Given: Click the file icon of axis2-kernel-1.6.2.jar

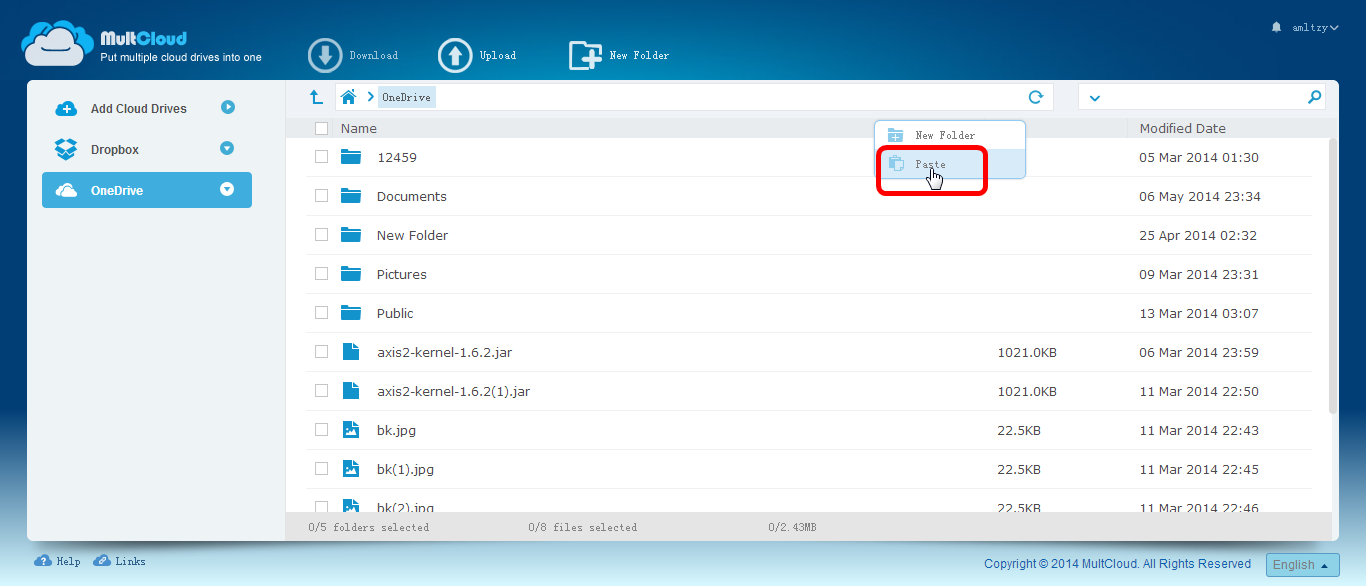Looking at the screenshot, I should tap(350, 352).
